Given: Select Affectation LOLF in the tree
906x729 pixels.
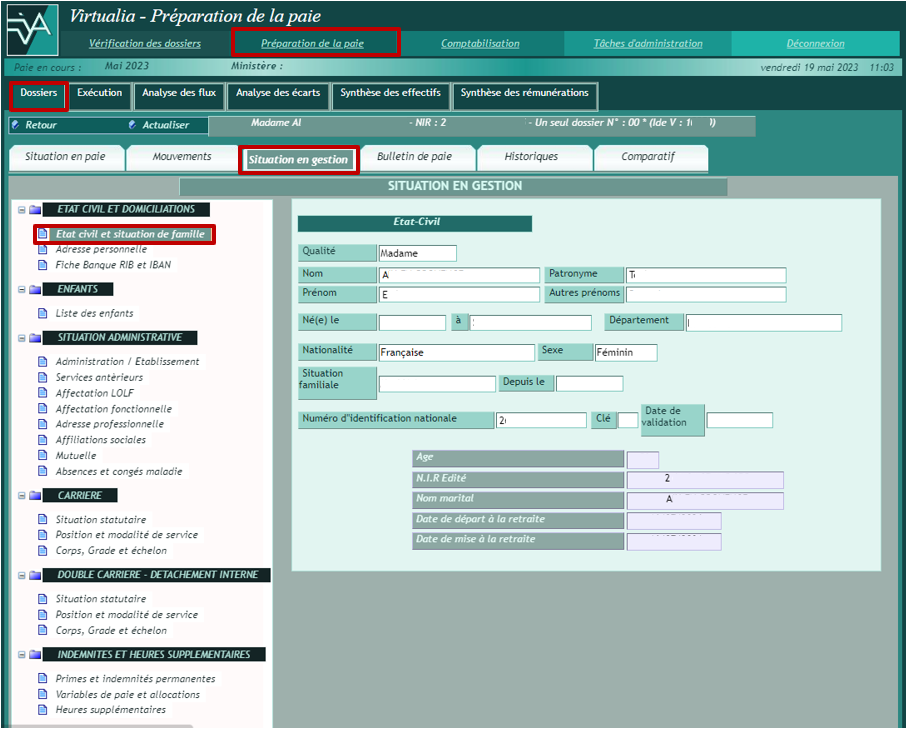Looking at the screenshot, I should pos(94,393).
